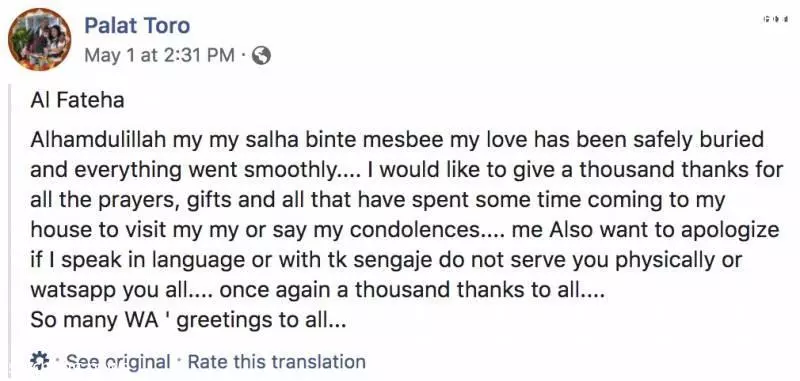Image resolution: width=800 pixels, height=381 pixels.
Task: Click Rate this translation
Action: (x=277, y=362)
